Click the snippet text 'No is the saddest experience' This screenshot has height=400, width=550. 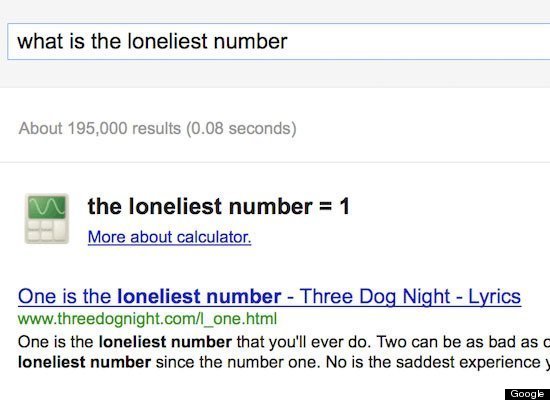(x=433, y=362)
